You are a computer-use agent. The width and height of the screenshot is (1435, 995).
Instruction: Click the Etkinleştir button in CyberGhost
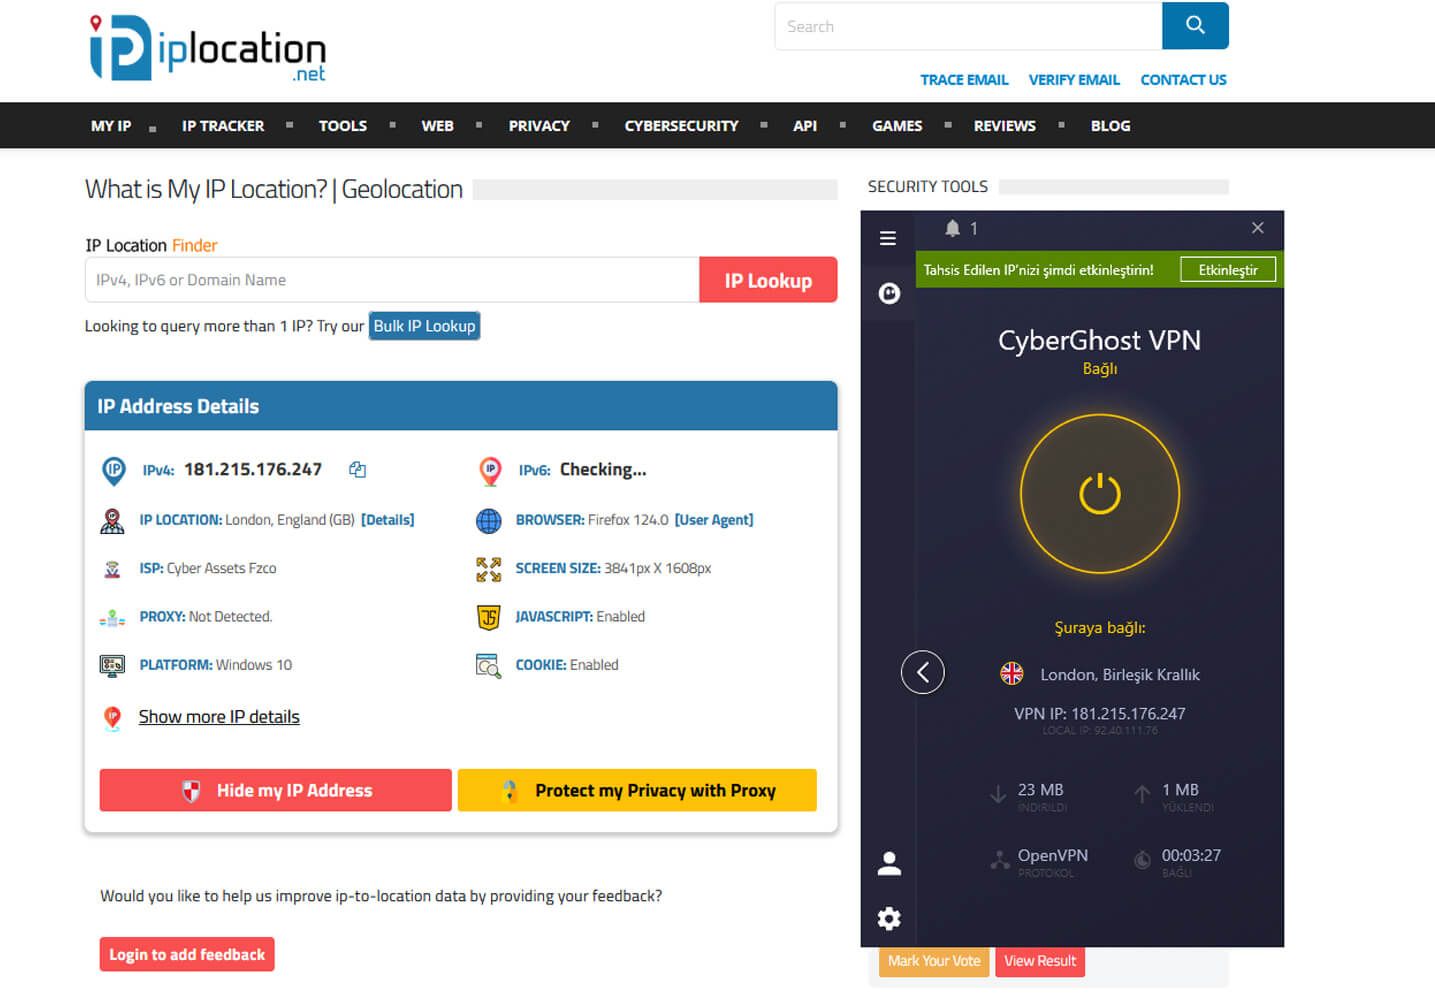point(1228,270)
